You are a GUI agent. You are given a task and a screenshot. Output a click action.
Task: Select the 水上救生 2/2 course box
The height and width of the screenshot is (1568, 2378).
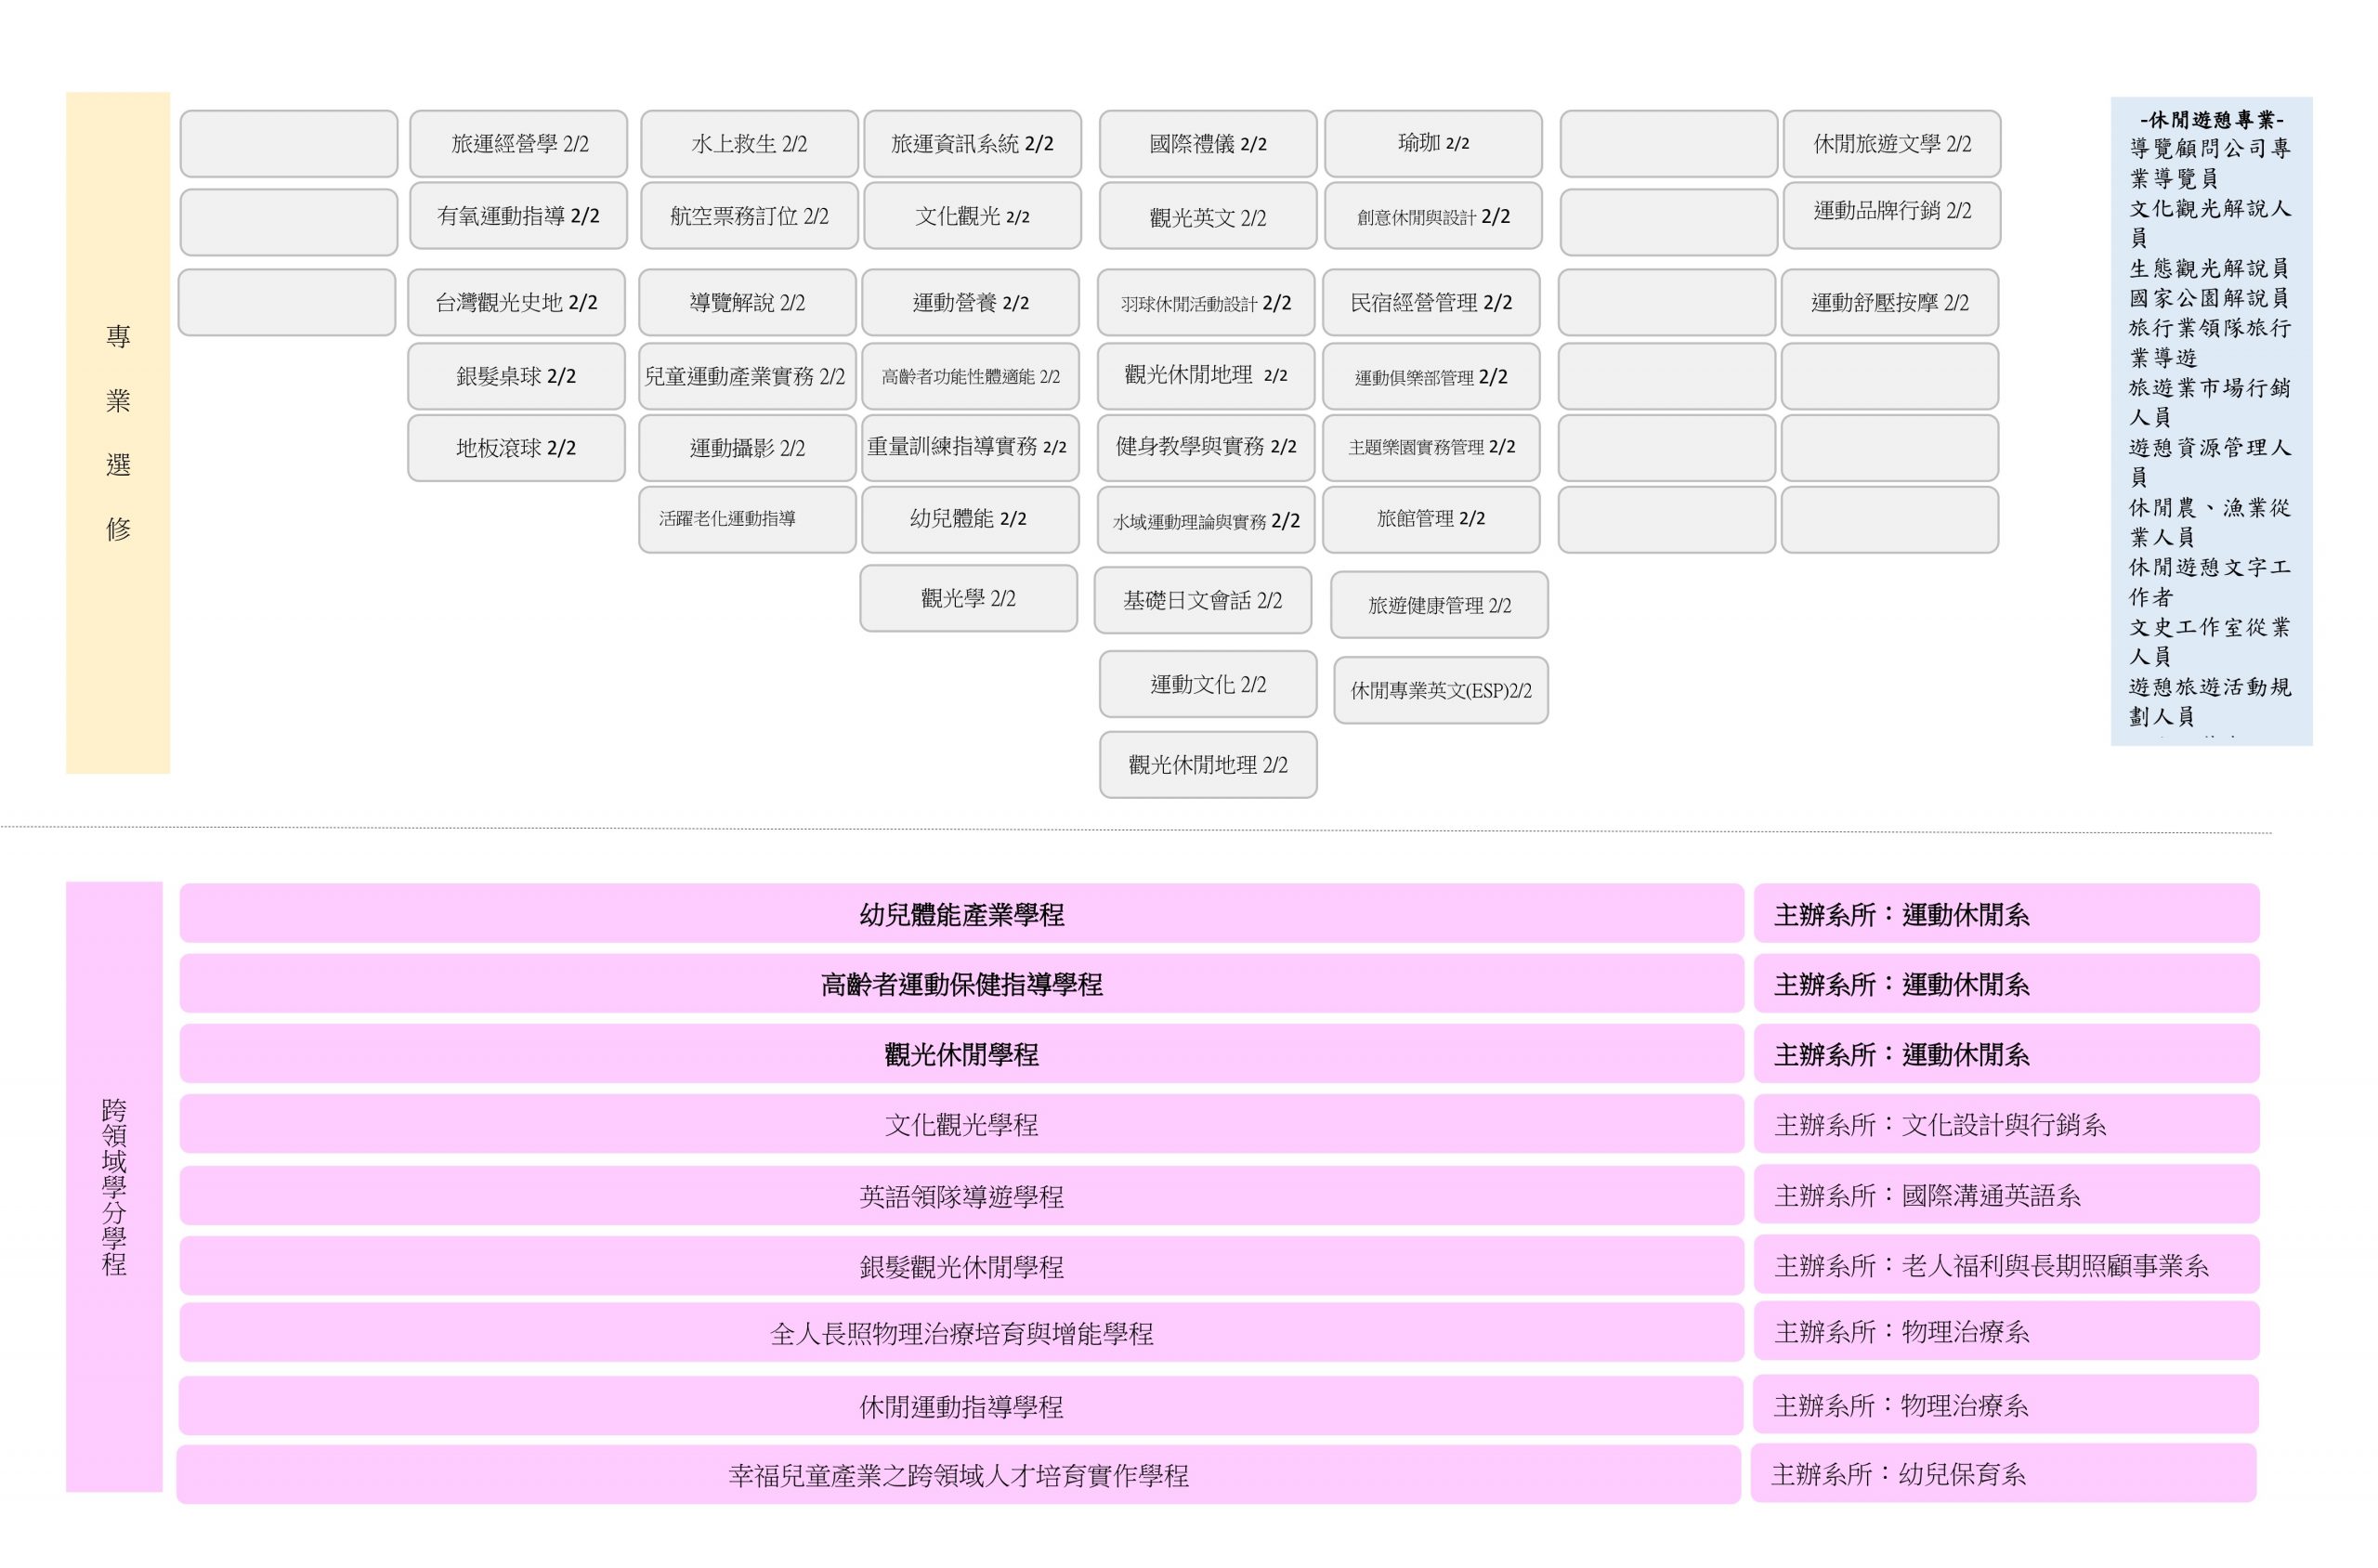pos(750,144)
